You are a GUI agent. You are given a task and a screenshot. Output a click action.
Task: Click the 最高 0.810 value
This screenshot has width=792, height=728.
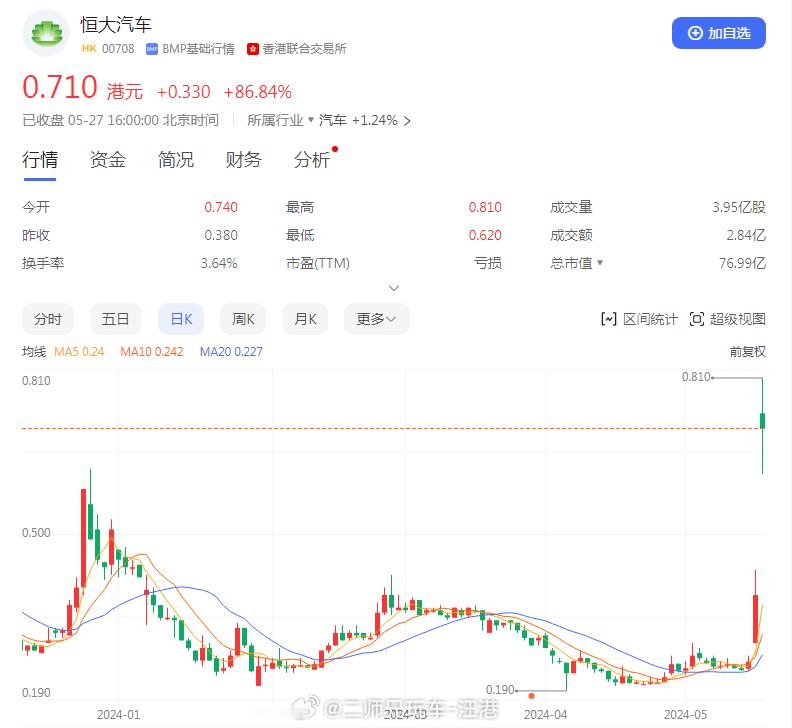[x=485, y=207]
